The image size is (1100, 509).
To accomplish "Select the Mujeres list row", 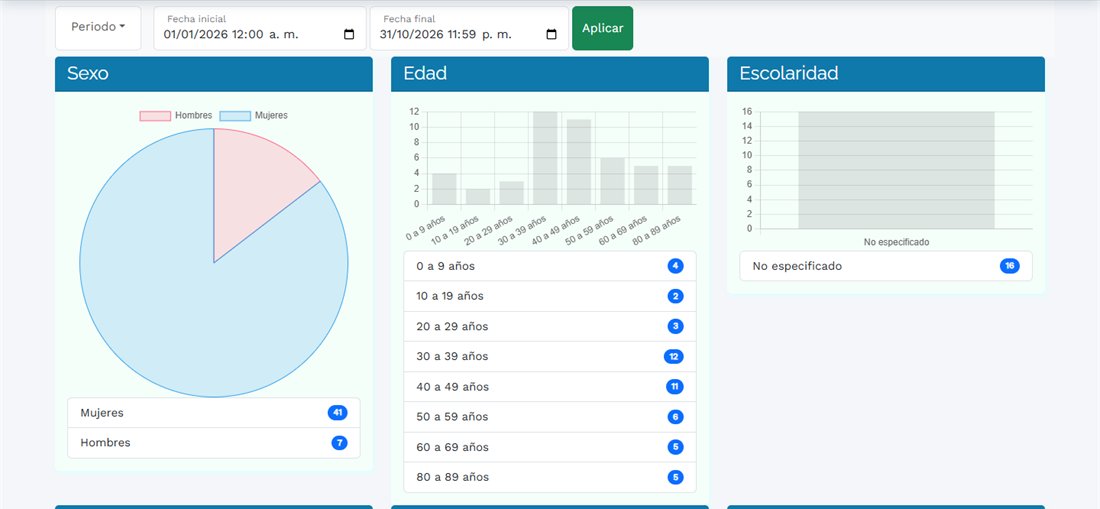I will tap(214, 413).
